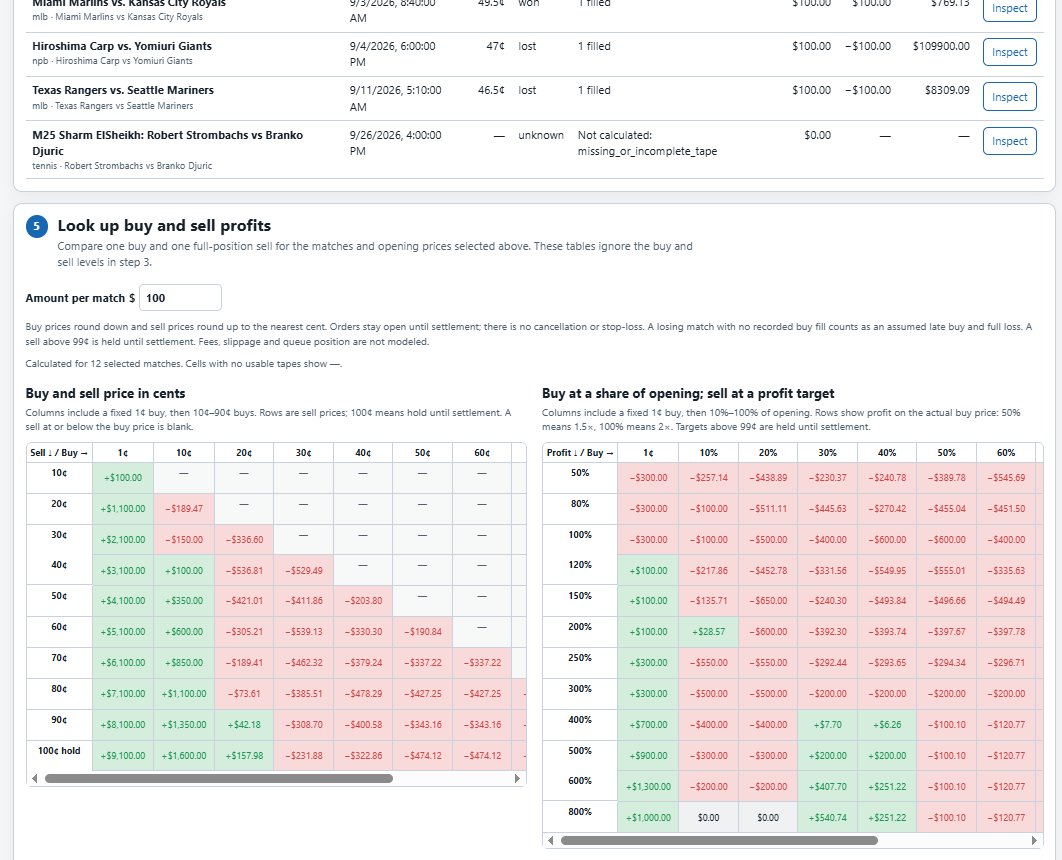
Task: Click the −$189.47 cell
Action: pyautogui.click(x=184, y=509)
